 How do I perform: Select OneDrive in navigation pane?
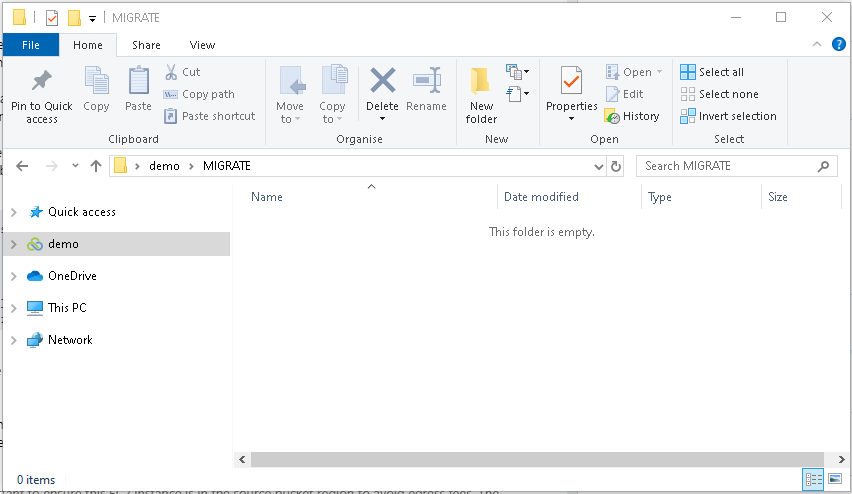tap(72, 276)
